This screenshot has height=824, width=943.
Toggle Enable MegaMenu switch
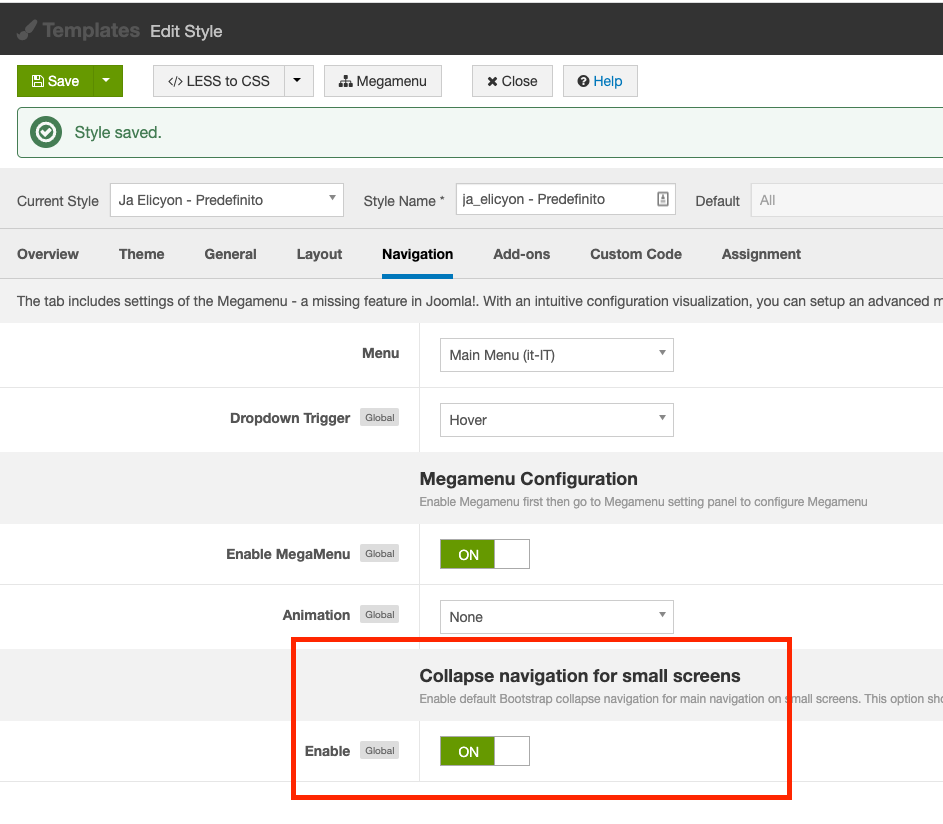tap(484, 554)
